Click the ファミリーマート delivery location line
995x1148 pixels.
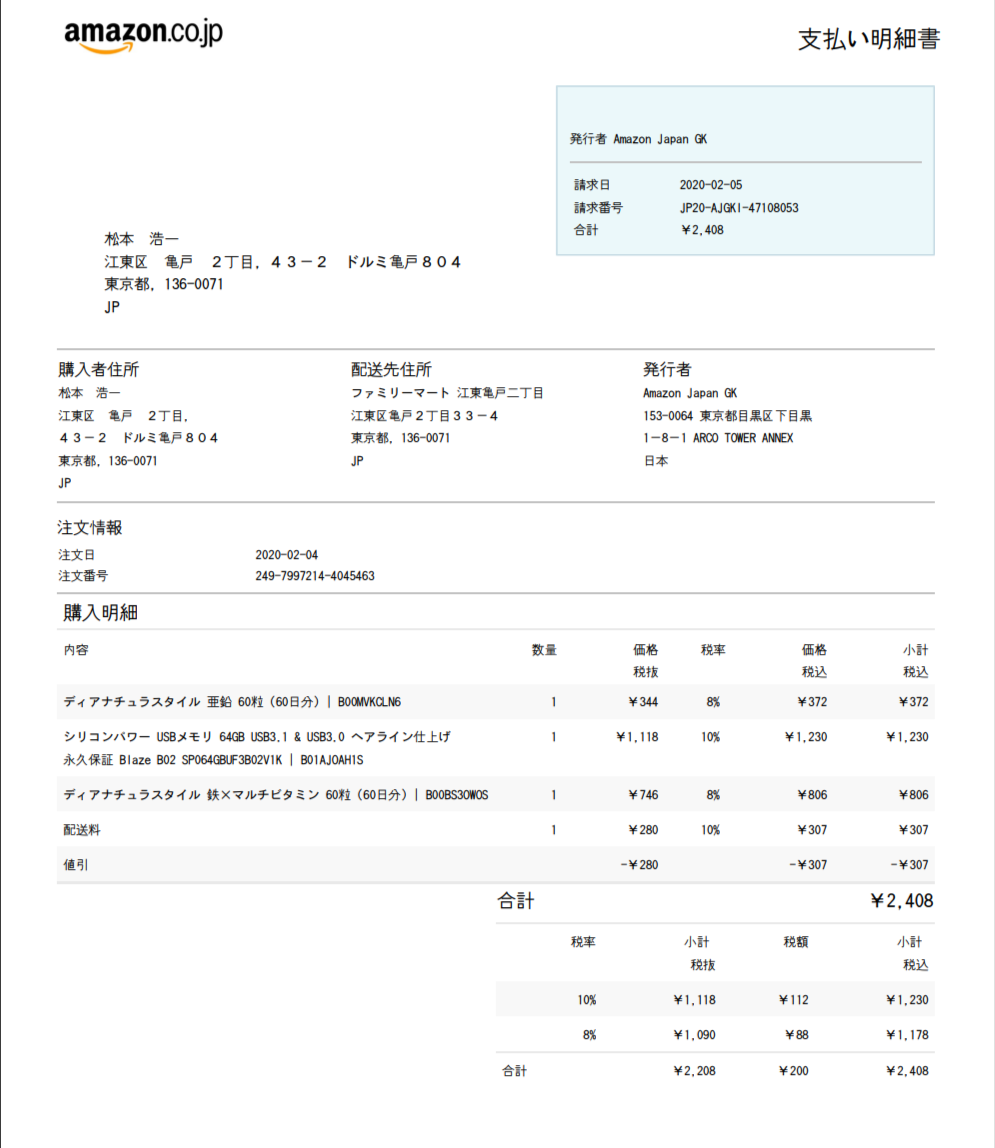(446, 393)
